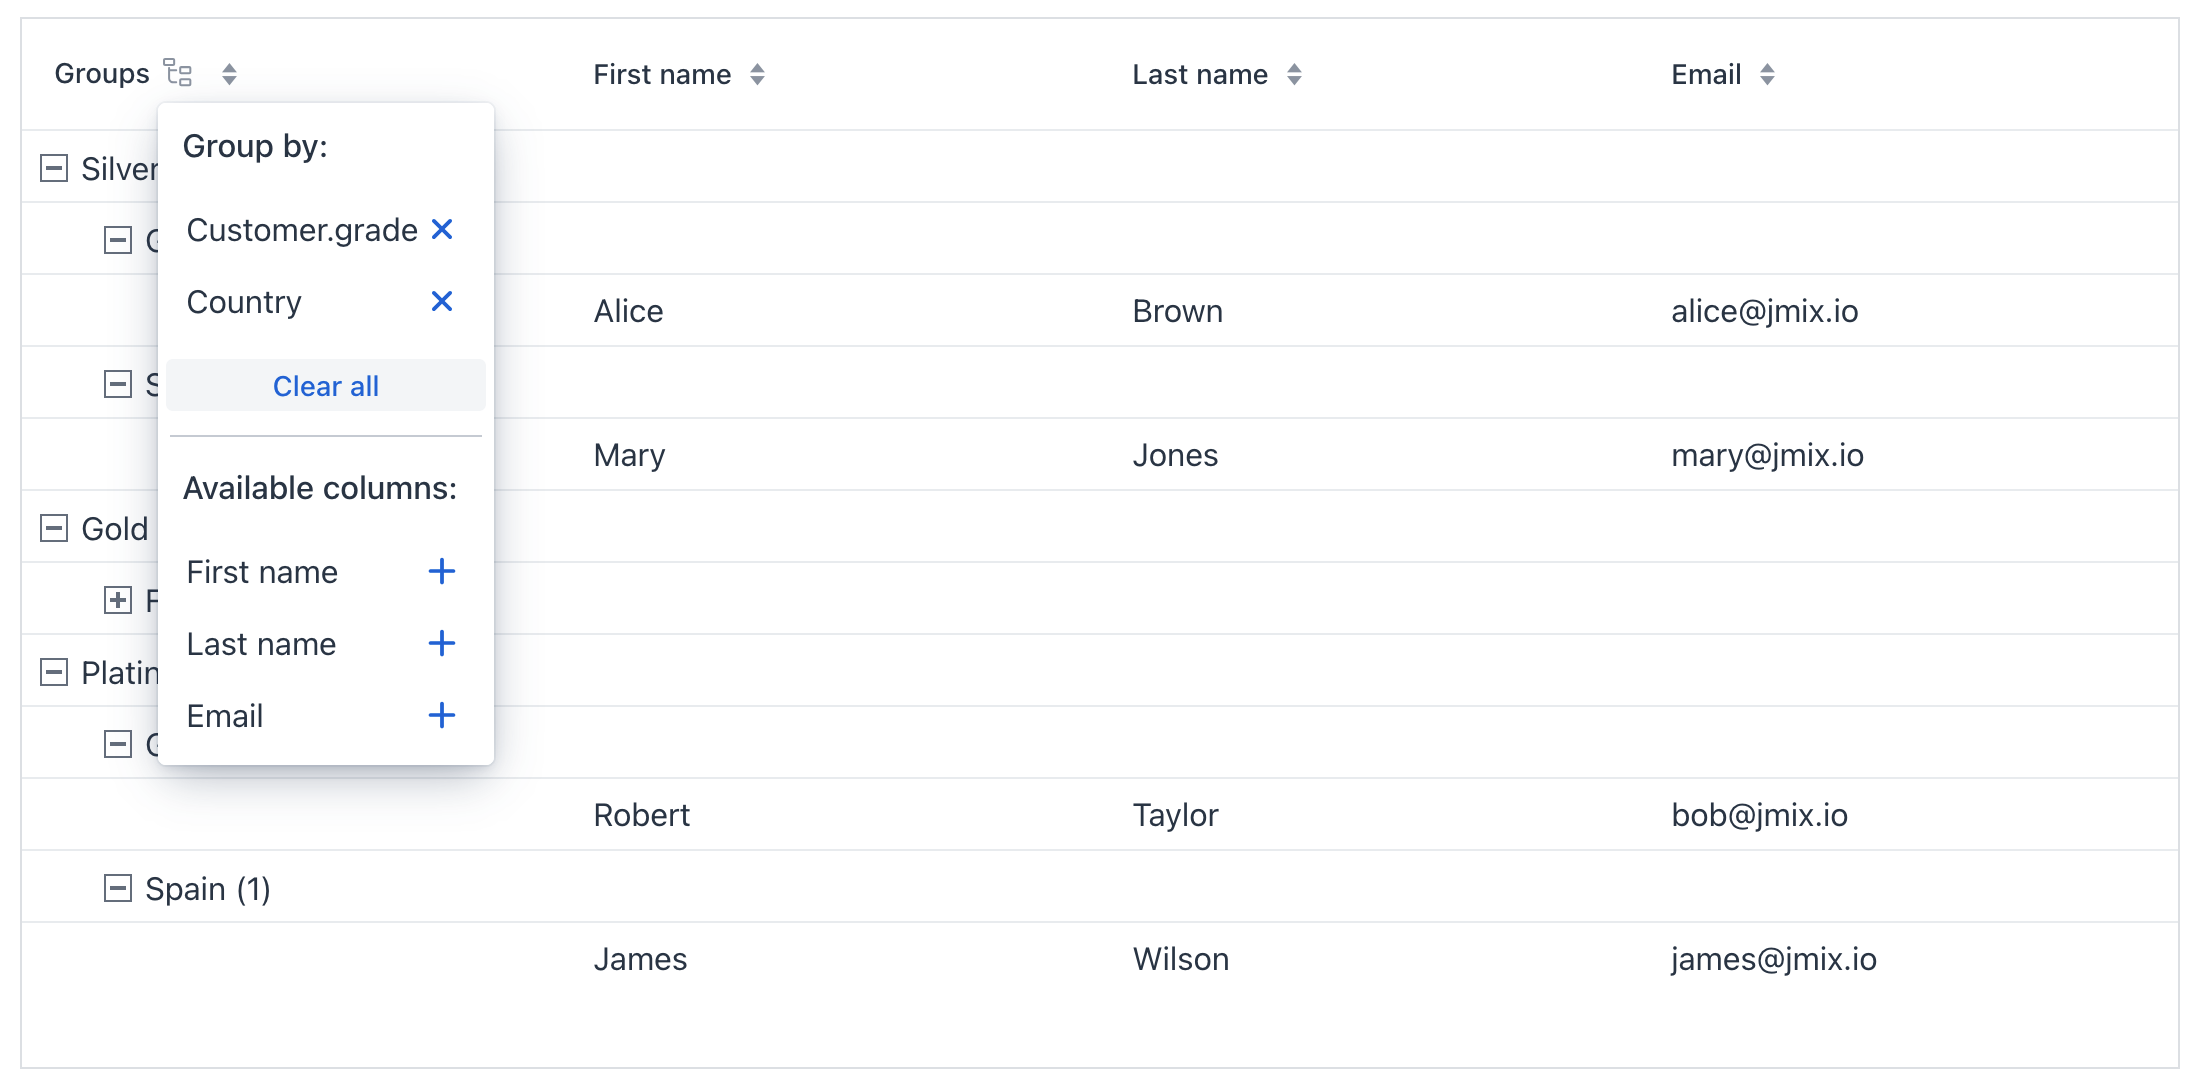
Task: Sort the Groups column
Action: 229,74
